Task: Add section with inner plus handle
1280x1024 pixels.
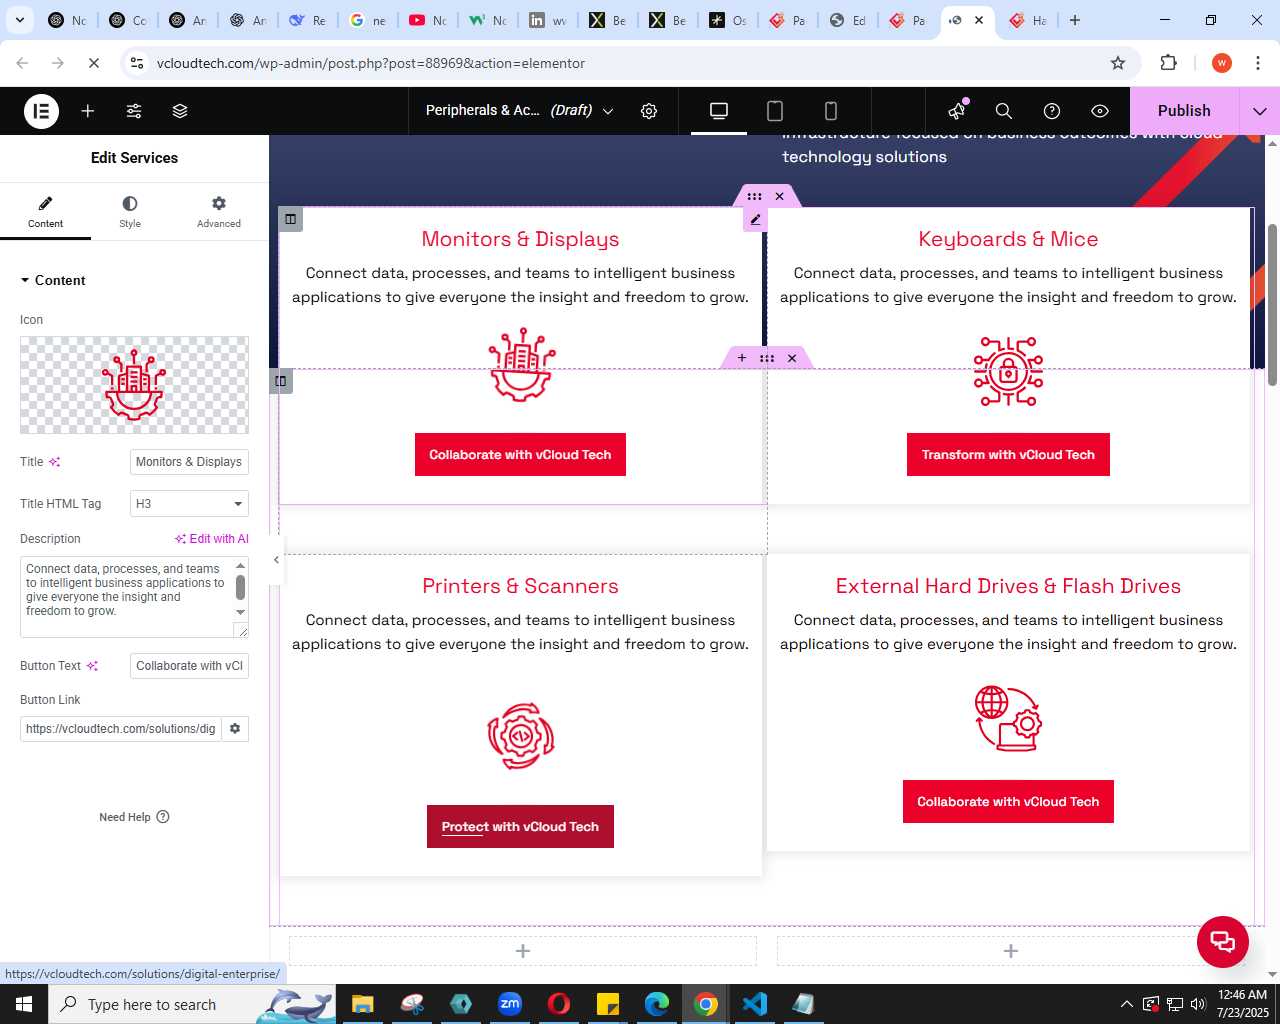Action: point(742,358)
